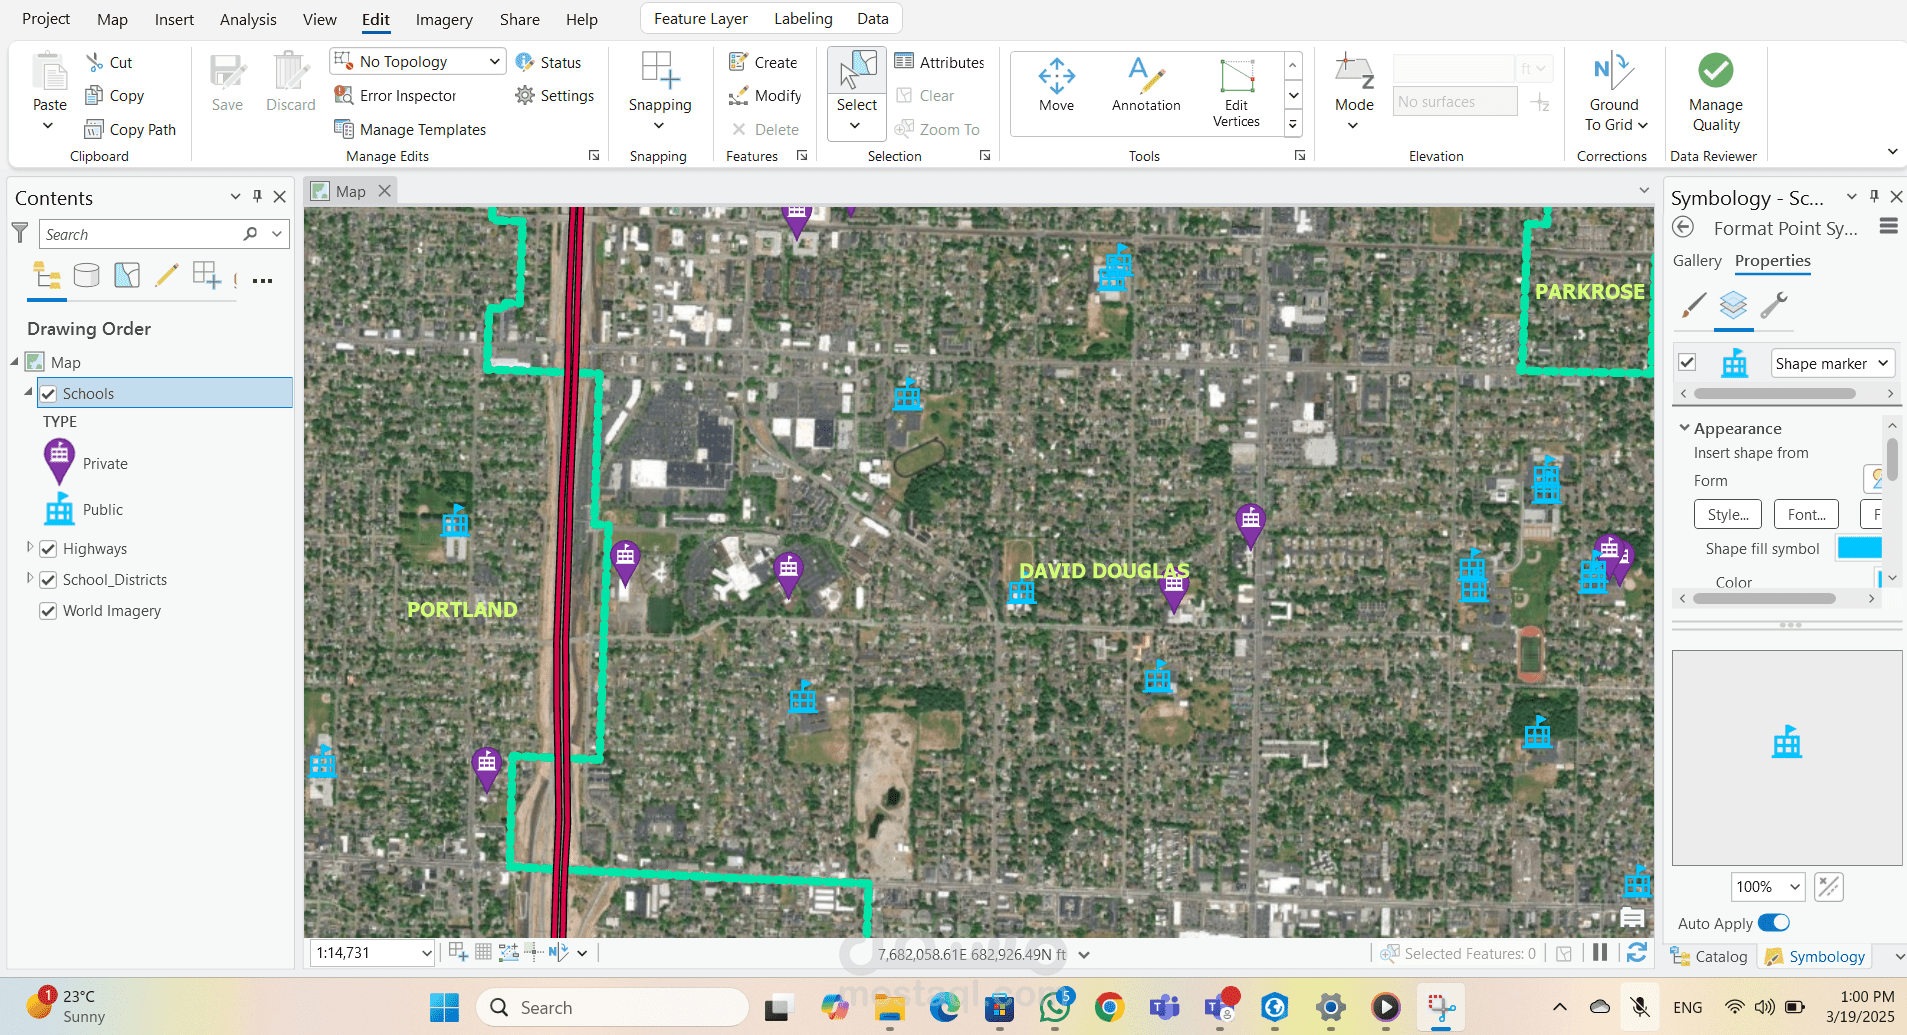Click the Copy button
Screen dimensions: 1907x1035
coord(115,96)
